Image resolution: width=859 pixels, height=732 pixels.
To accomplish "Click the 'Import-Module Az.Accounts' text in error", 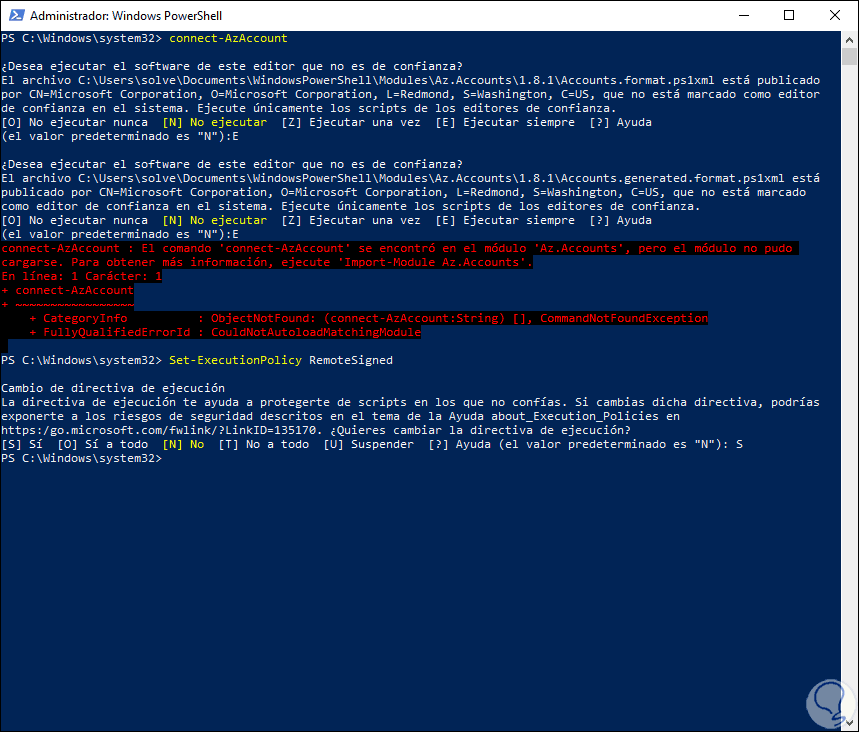I will [435, 262].
